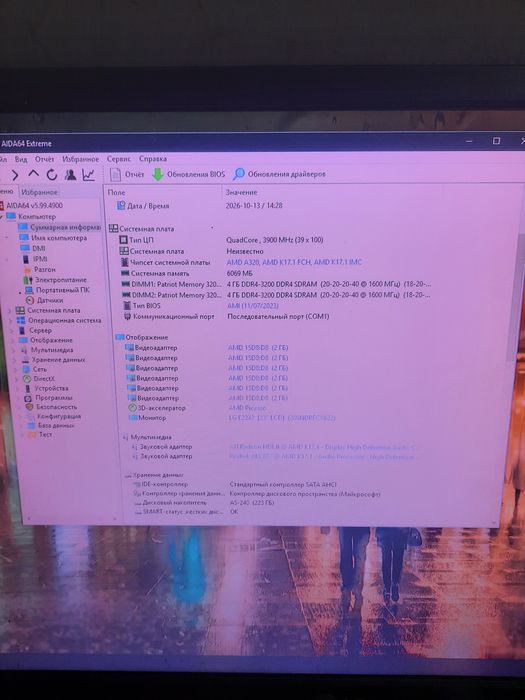
Task: Click the DMI icon in tree
Action: 25,248
